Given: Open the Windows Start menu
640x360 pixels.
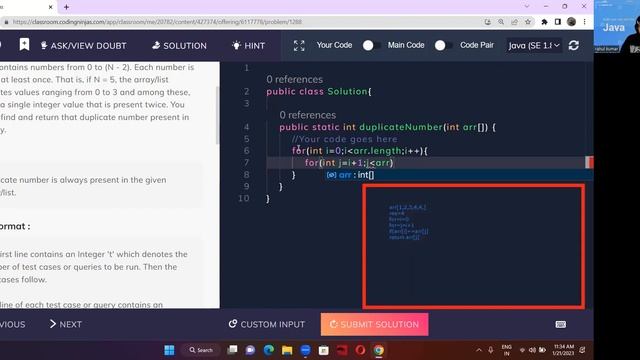Looking at the screenshot, I should (169, 350).
